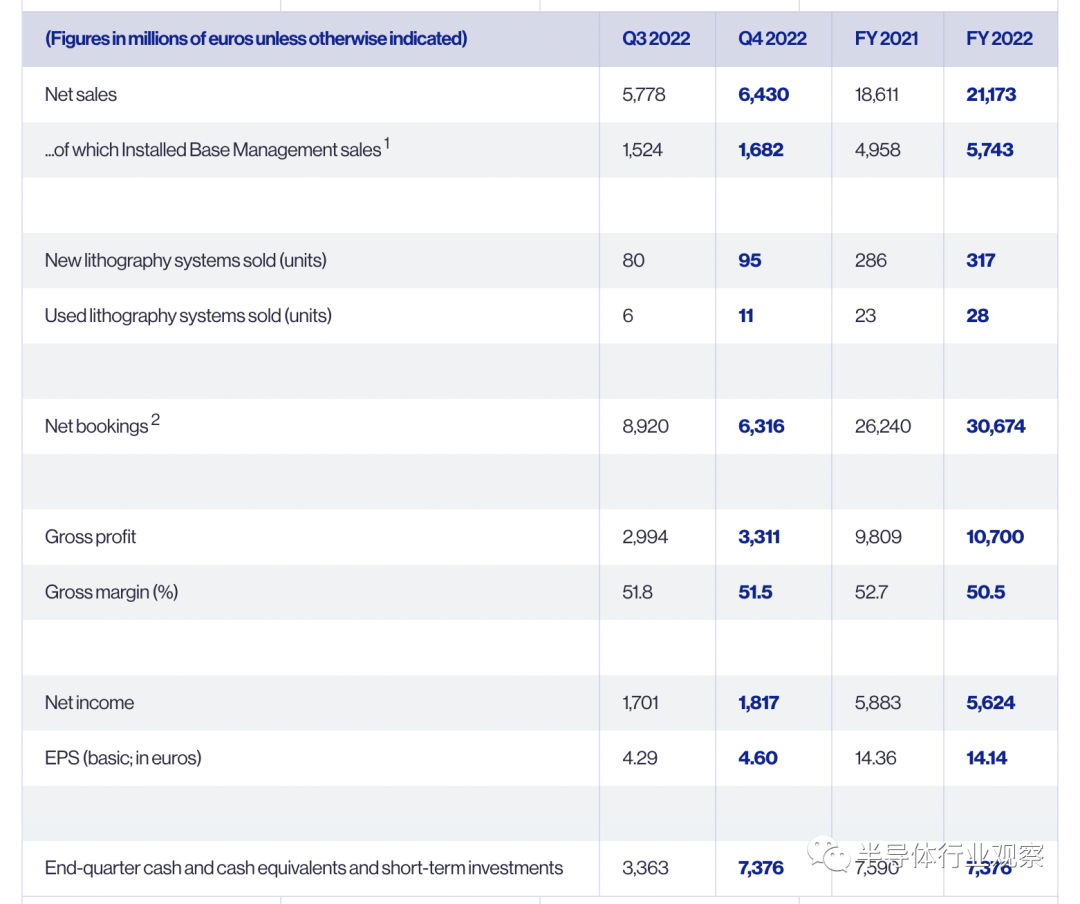Click the WeChat watermark logo icon

[829, 854]
